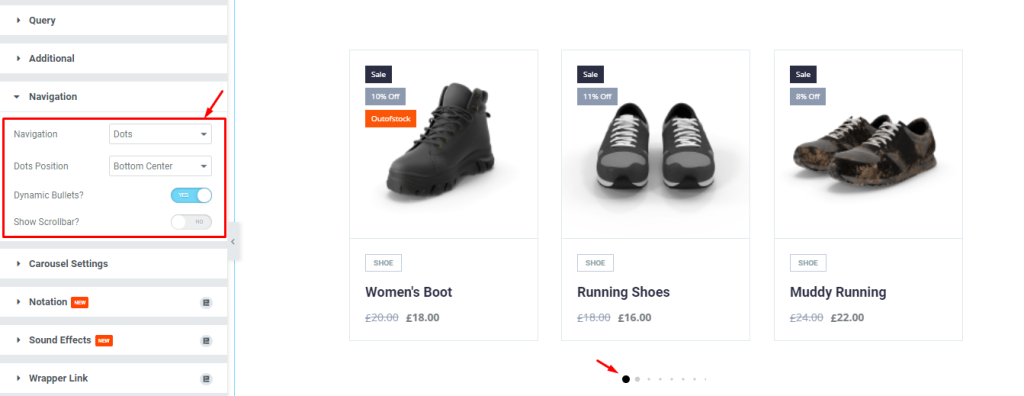Click the Women's Boot product image
The image size is (1024, 396).
coord(443,144)
